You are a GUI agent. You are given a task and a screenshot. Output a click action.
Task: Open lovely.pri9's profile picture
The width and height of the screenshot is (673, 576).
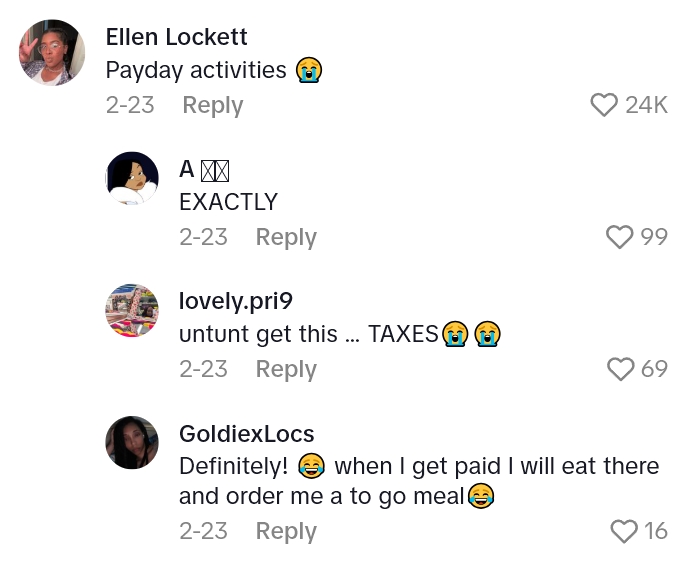132,310
